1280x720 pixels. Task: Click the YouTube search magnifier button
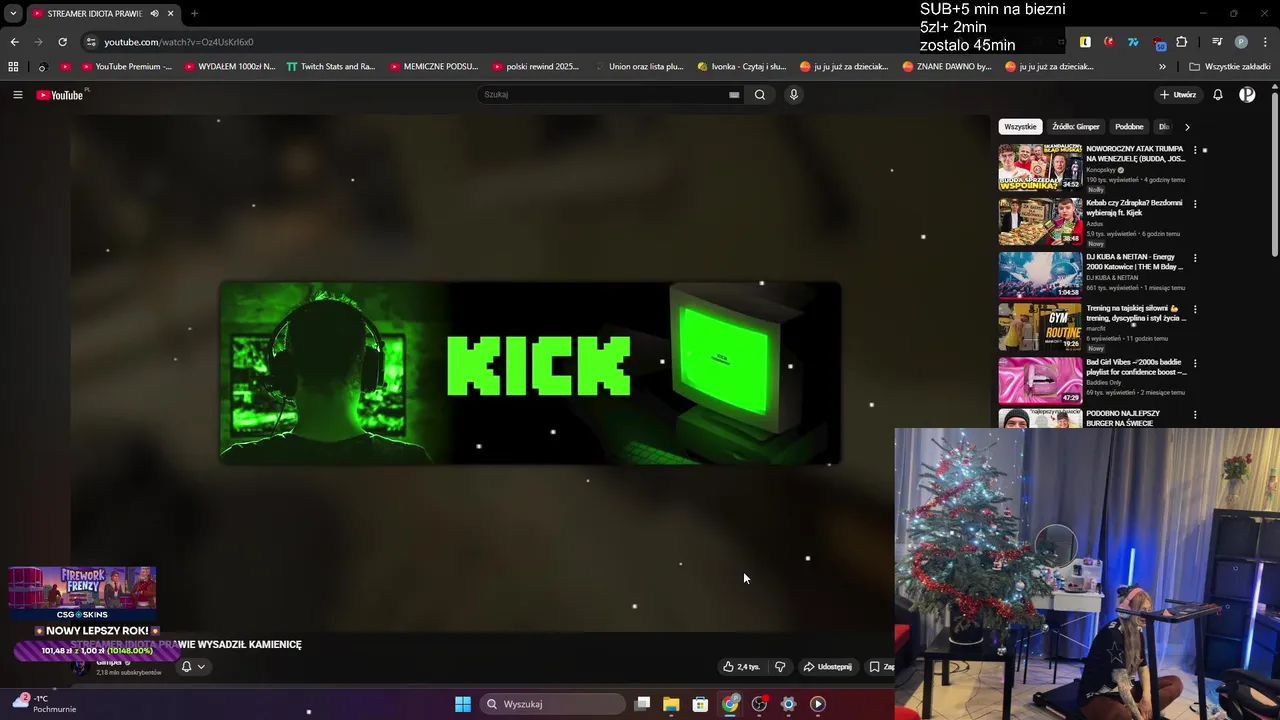pyautogui.click(x=760, y=95)
